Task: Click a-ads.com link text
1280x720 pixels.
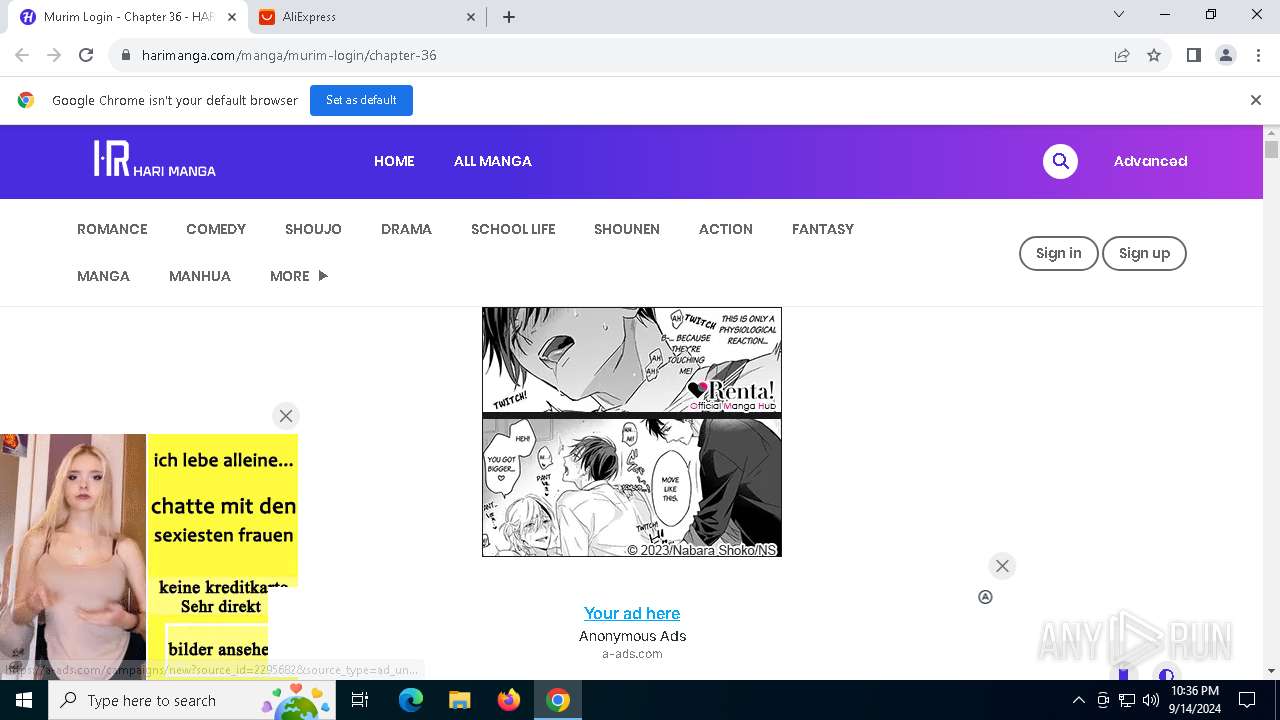Action: (632, 654)
